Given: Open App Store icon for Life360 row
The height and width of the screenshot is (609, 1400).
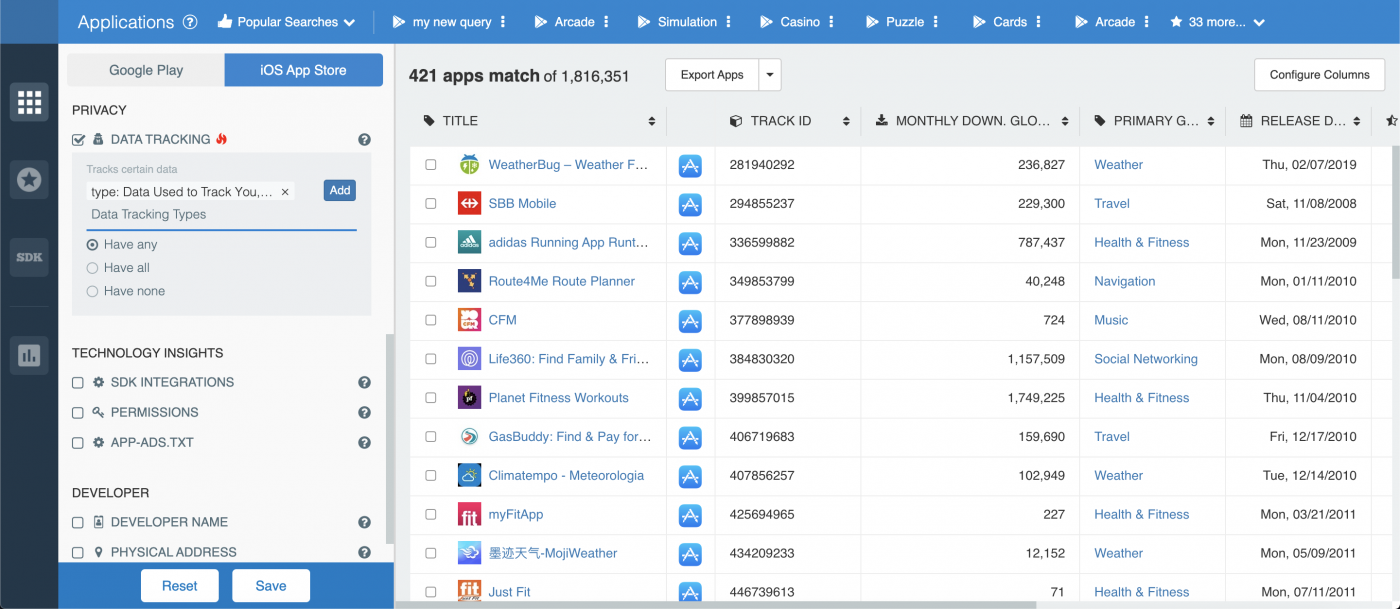Looking at the screenshot, I should pos(690,360).
